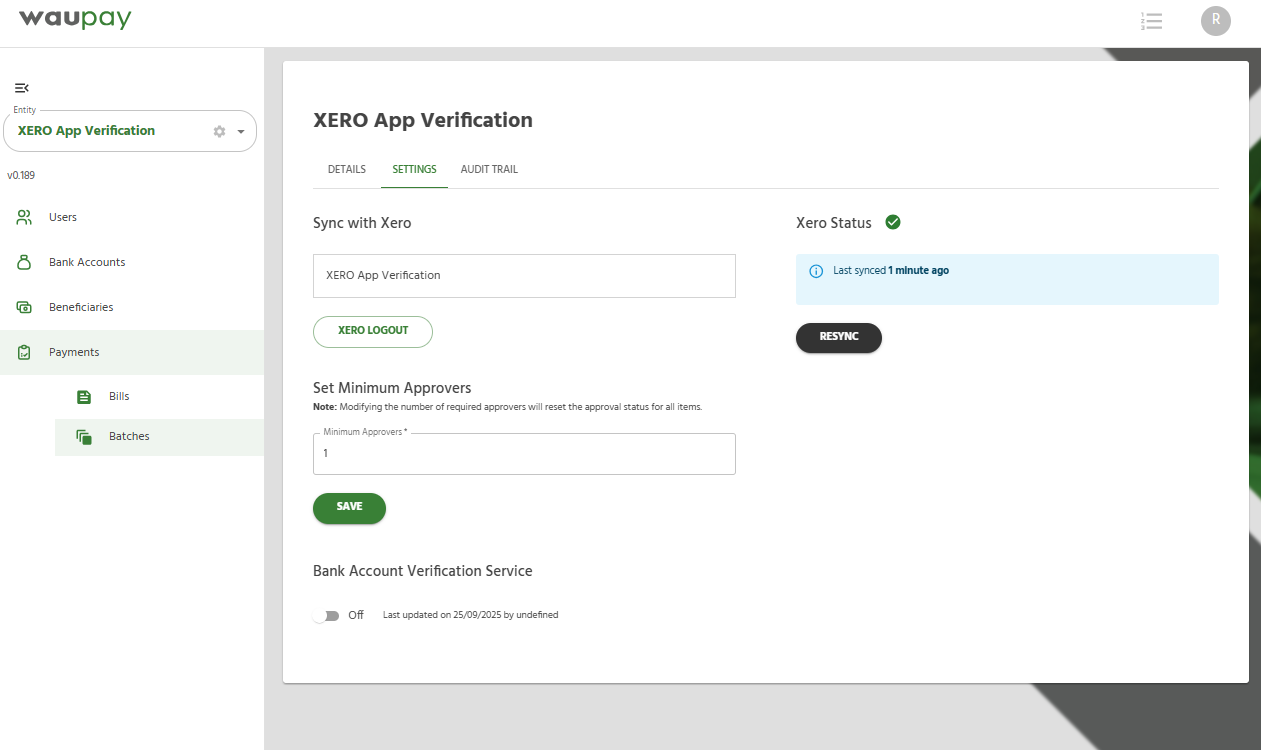The image size is (1261, 750).
Task: Click the Payments clipboard icon
Action: click(24, 352)
